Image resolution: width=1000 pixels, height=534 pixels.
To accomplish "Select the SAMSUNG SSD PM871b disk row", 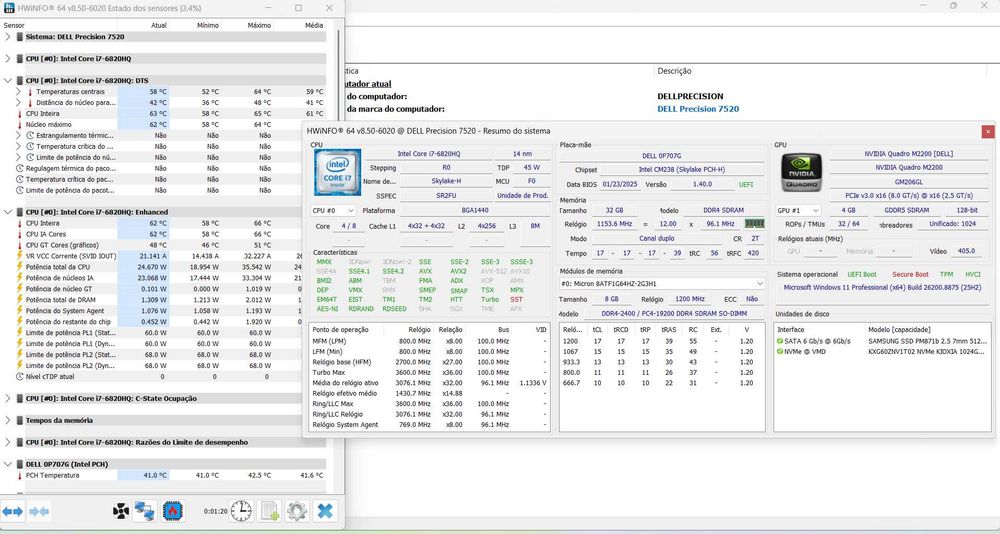I will pos(883,341).
